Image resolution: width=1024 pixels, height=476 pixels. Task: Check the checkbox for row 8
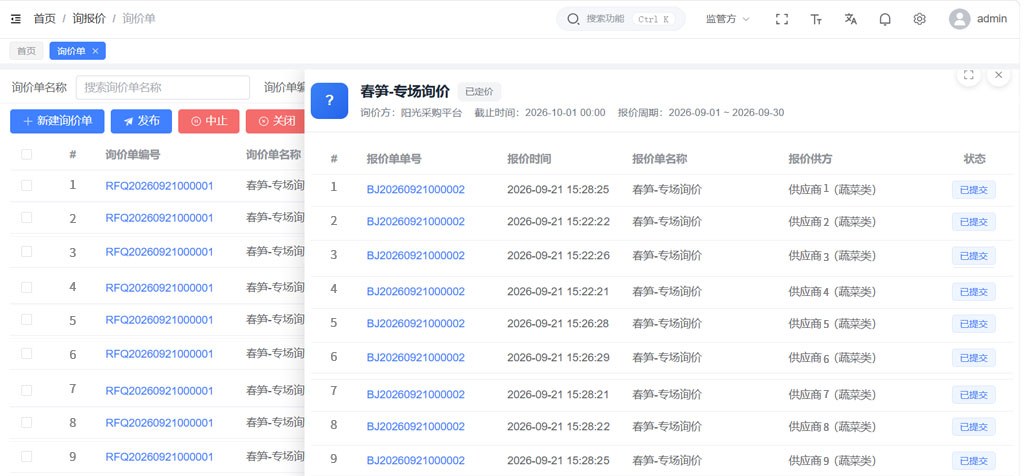coord(26,422)
